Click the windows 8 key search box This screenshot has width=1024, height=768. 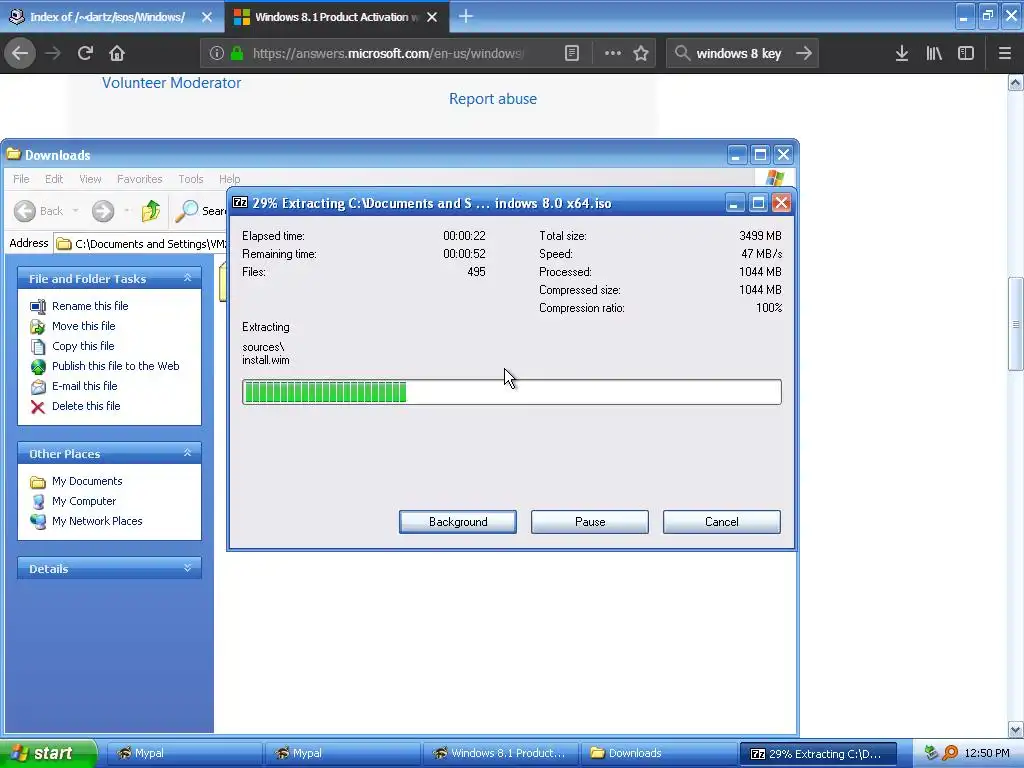point(738,53)
